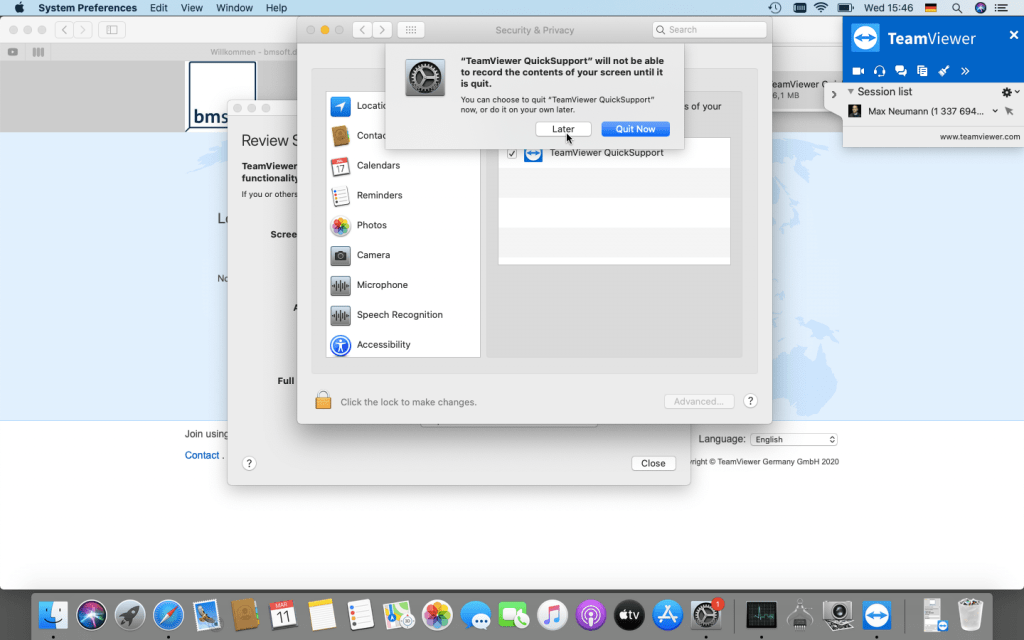1024x640 pixels.
Task: Open the TeamViewer chat bubbles icon
Action: [901, 71]
